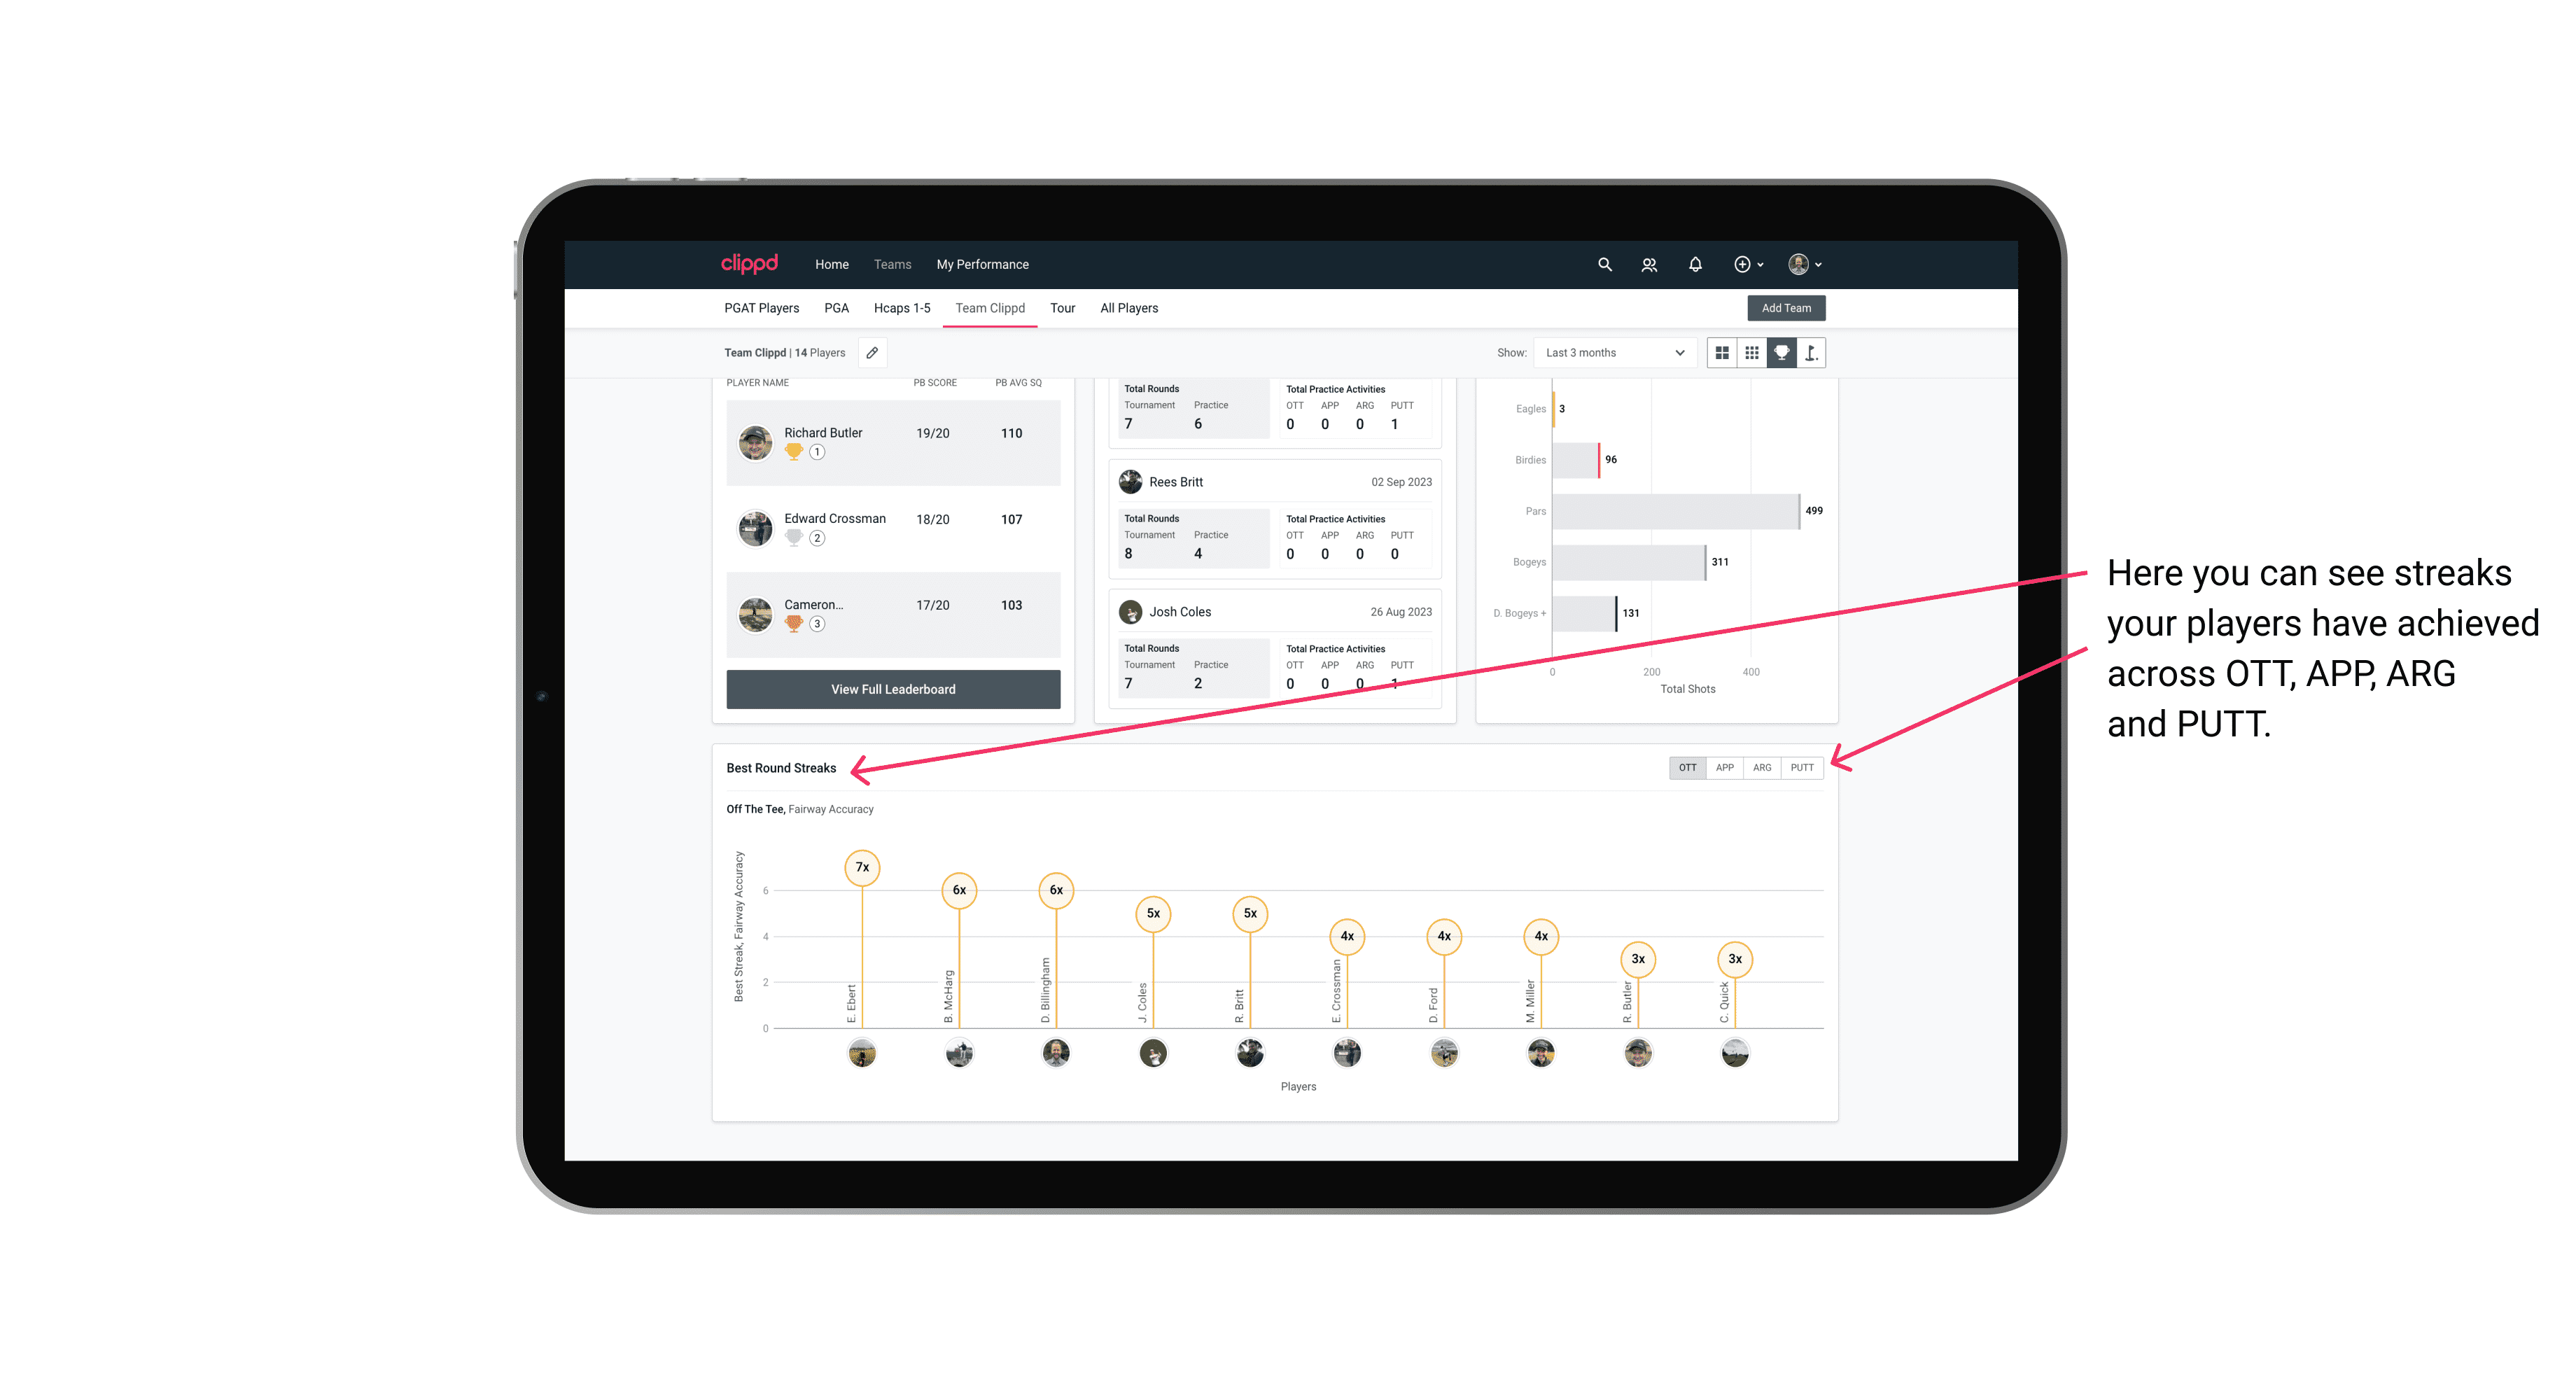The width and height of the screenshot is (2576, 1386).
Task: Click the search icon in the top navigation
Action: point(1604,265)
